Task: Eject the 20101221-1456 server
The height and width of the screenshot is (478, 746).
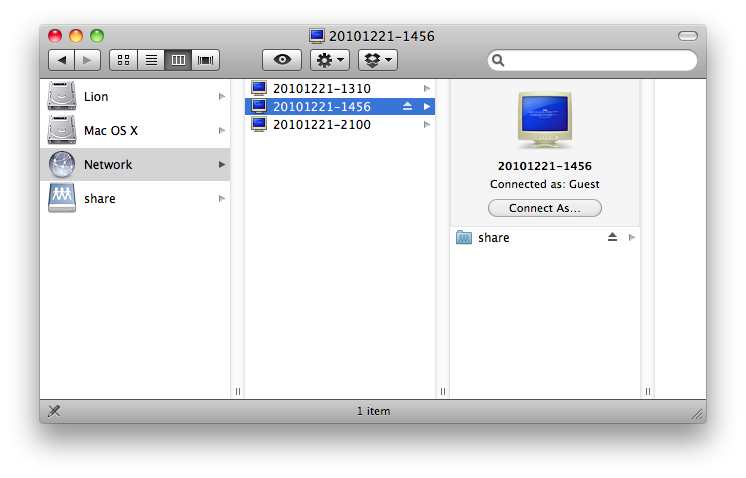Action: (x=407, y=107)
